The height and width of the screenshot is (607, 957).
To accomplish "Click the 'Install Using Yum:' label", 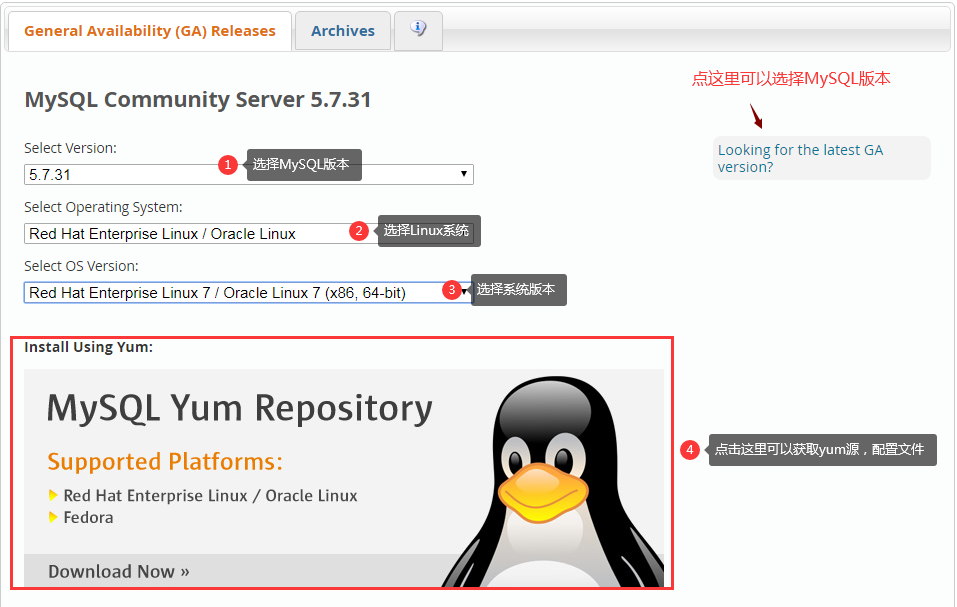I will click(88, 347).
